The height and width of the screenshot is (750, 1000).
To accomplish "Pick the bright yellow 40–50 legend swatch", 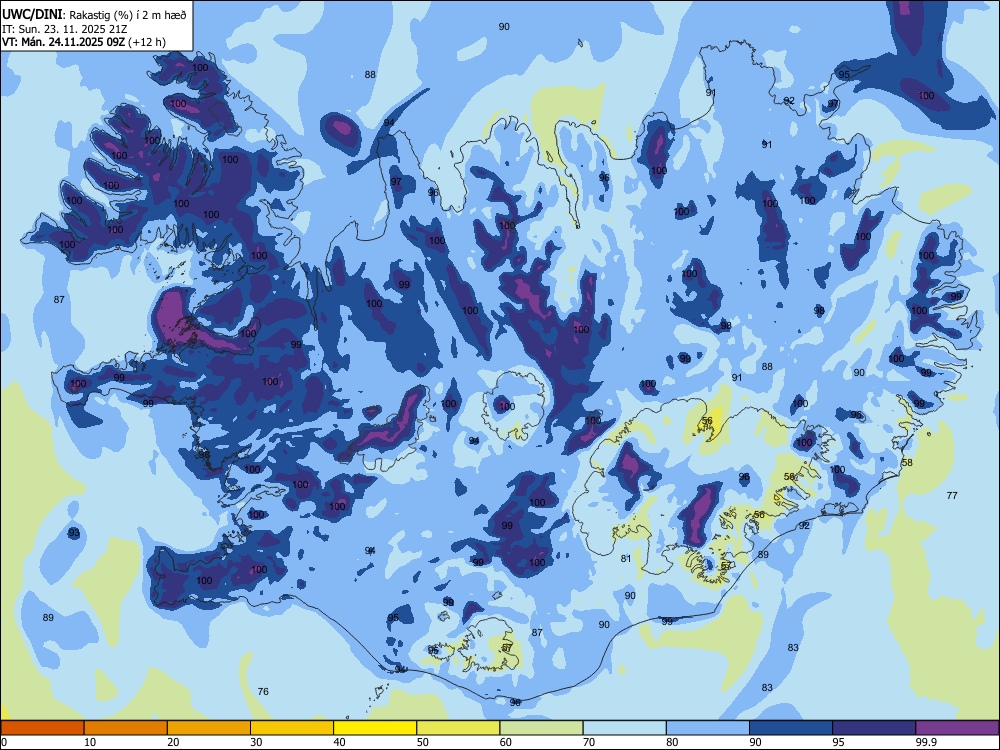I will (375, 728).
